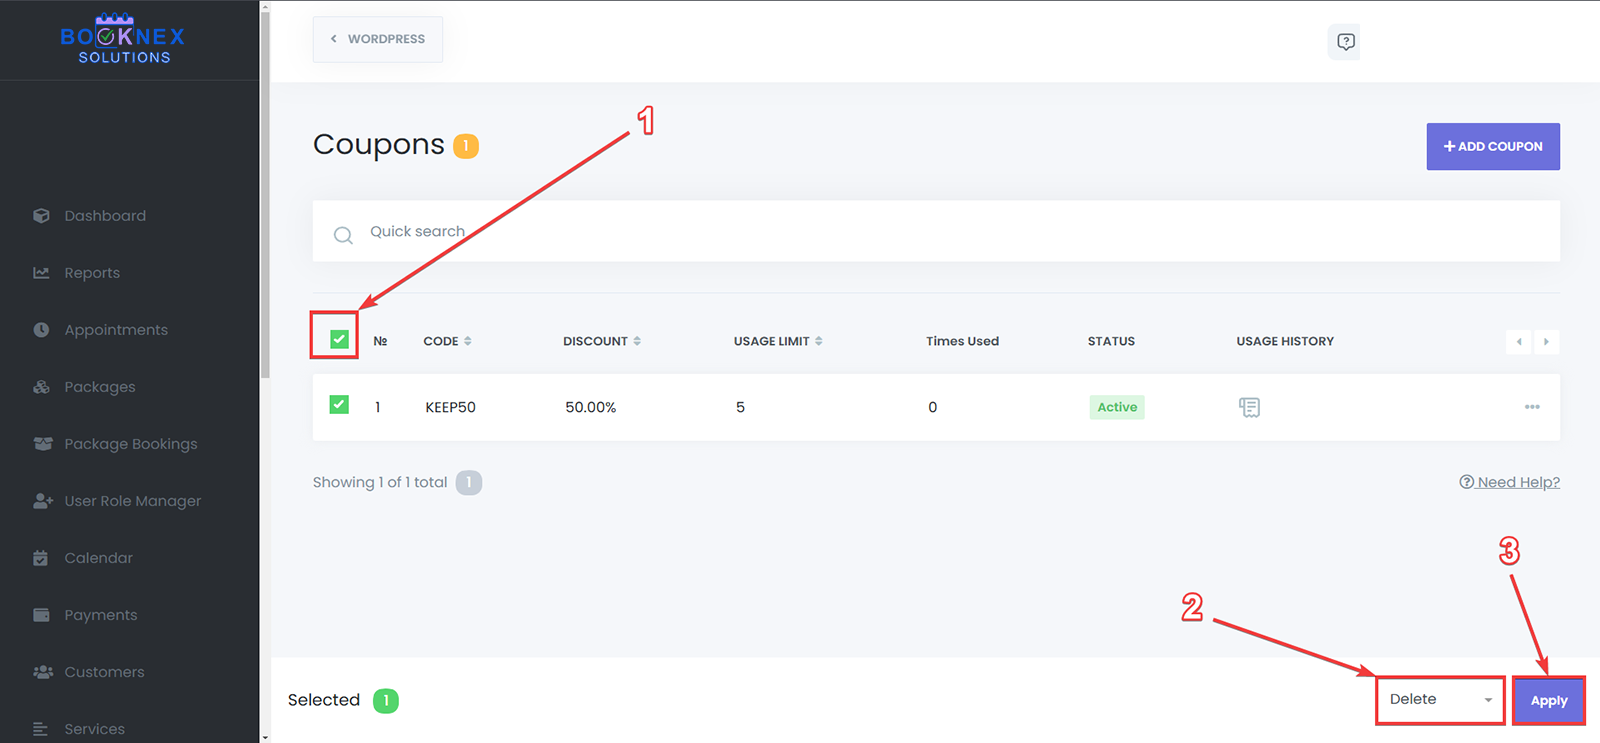Image resolution: width=1600 pixels, height=743 pixels.
Task: Open Packages in the sidebar menu
Action: 99,387
